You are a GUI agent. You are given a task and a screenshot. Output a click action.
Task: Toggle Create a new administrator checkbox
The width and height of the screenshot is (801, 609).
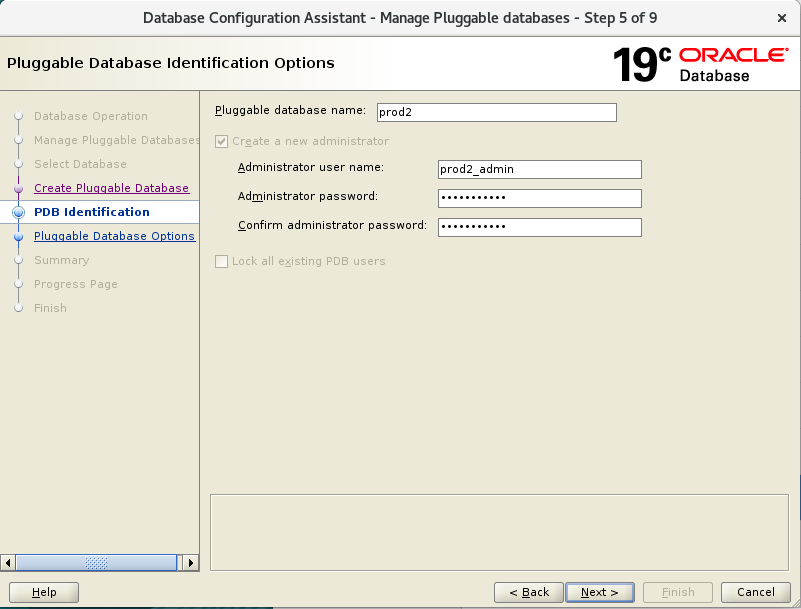(221, 142)
